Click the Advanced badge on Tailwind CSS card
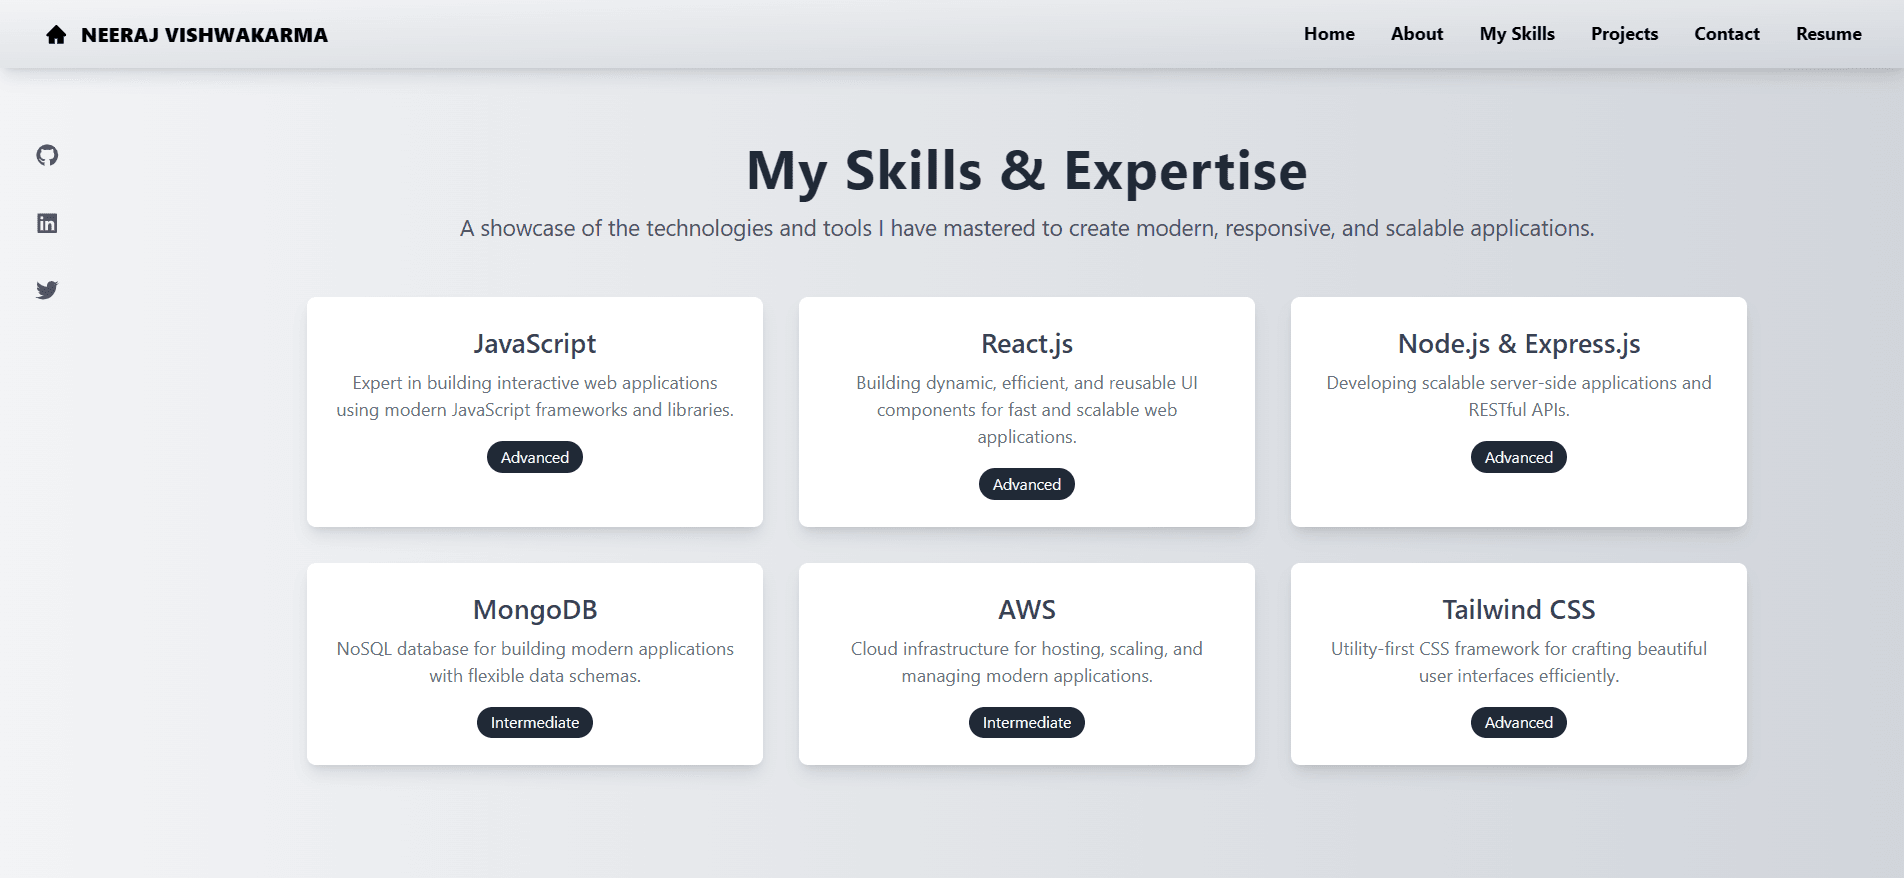The image size is (1904, 878). 1519,722
